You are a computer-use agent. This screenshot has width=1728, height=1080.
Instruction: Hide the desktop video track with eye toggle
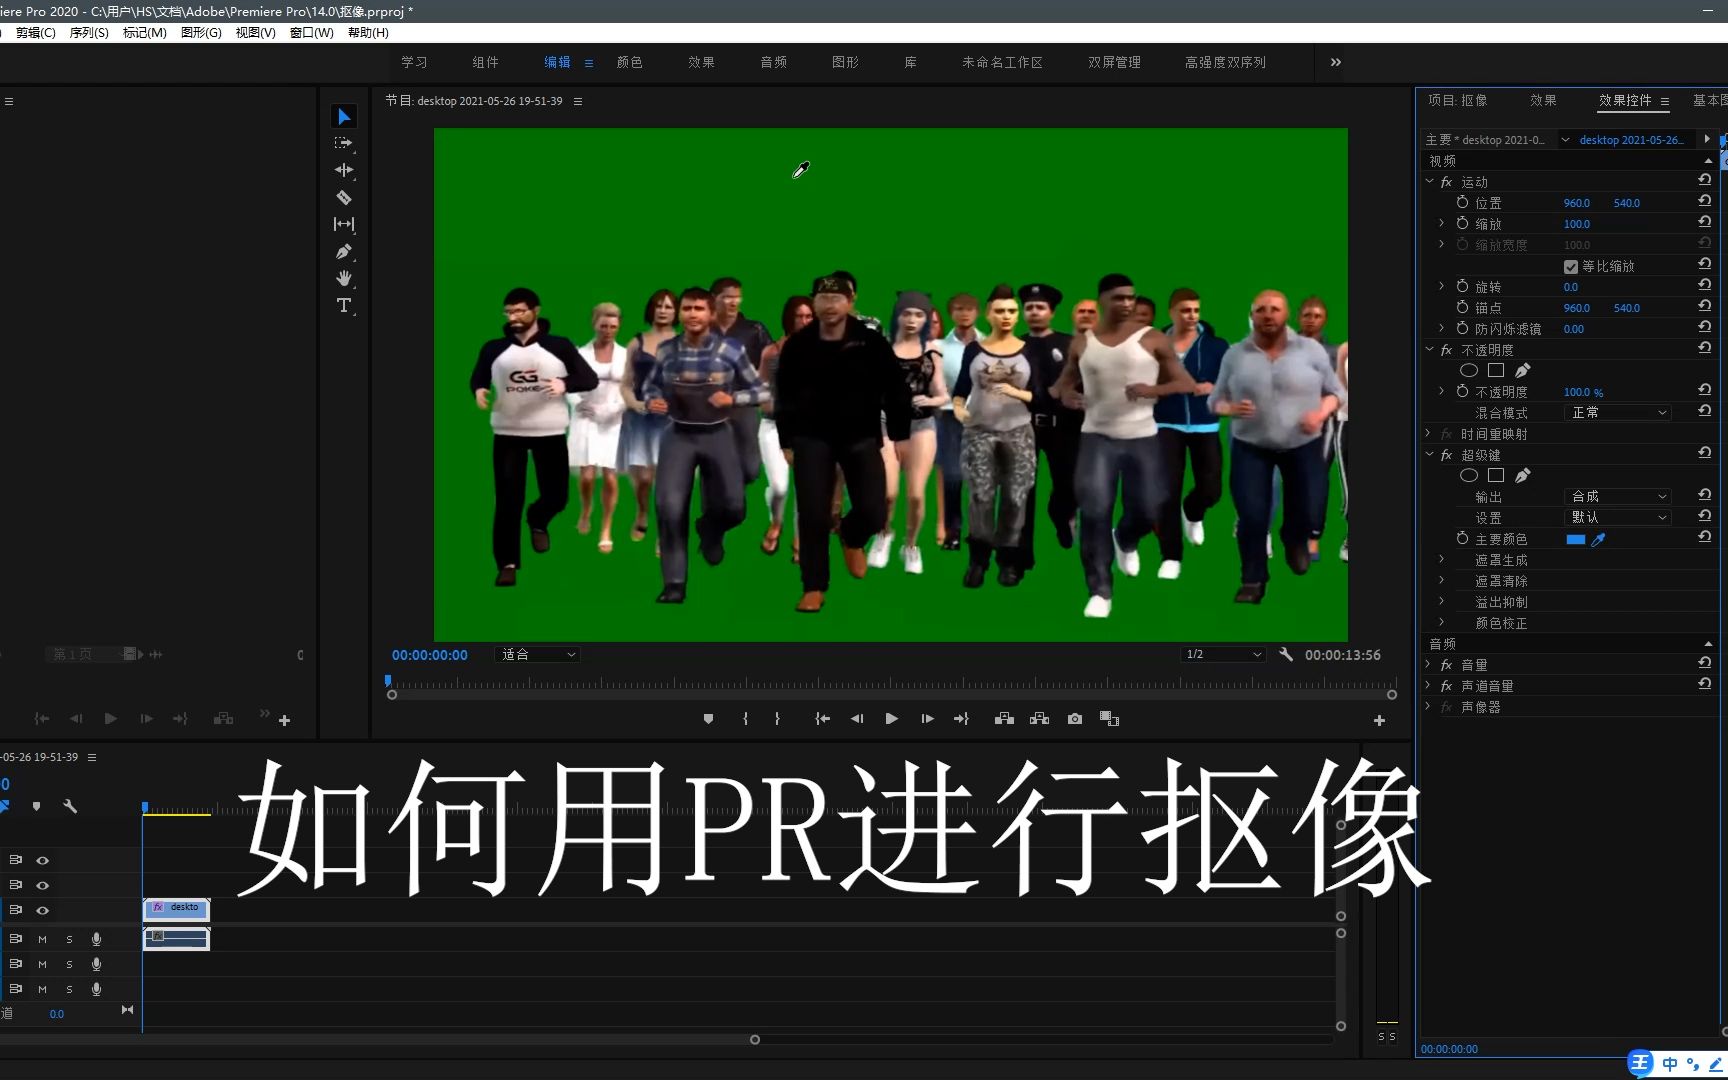43,910
